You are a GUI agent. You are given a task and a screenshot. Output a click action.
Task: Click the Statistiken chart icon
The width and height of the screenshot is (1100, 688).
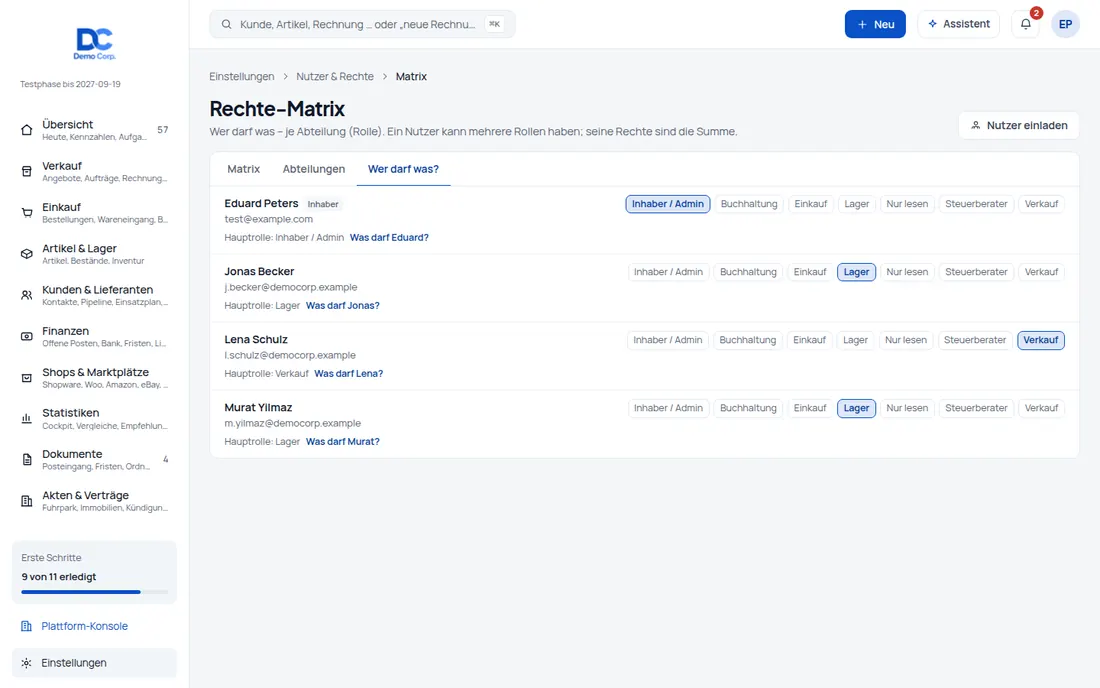pyautogui.click(x=27, y=419)
